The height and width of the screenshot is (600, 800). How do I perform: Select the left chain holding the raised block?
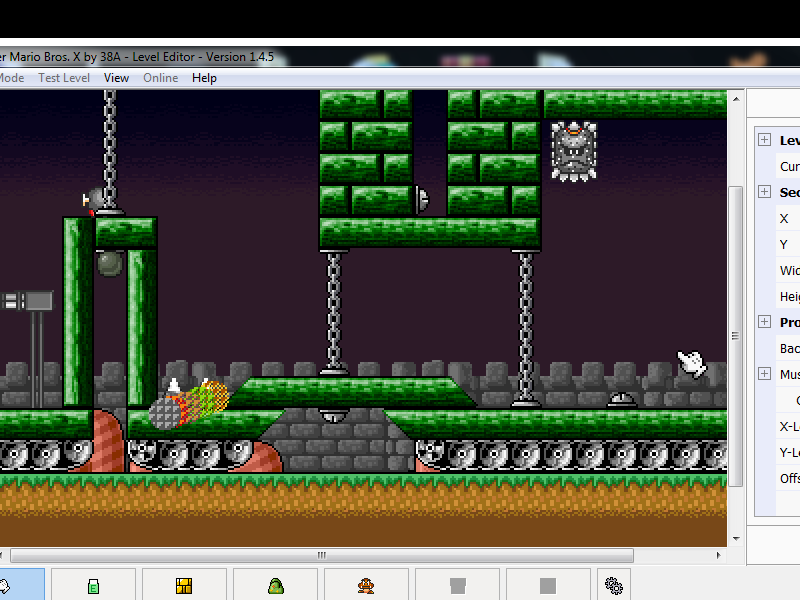(x=334, y=312)
